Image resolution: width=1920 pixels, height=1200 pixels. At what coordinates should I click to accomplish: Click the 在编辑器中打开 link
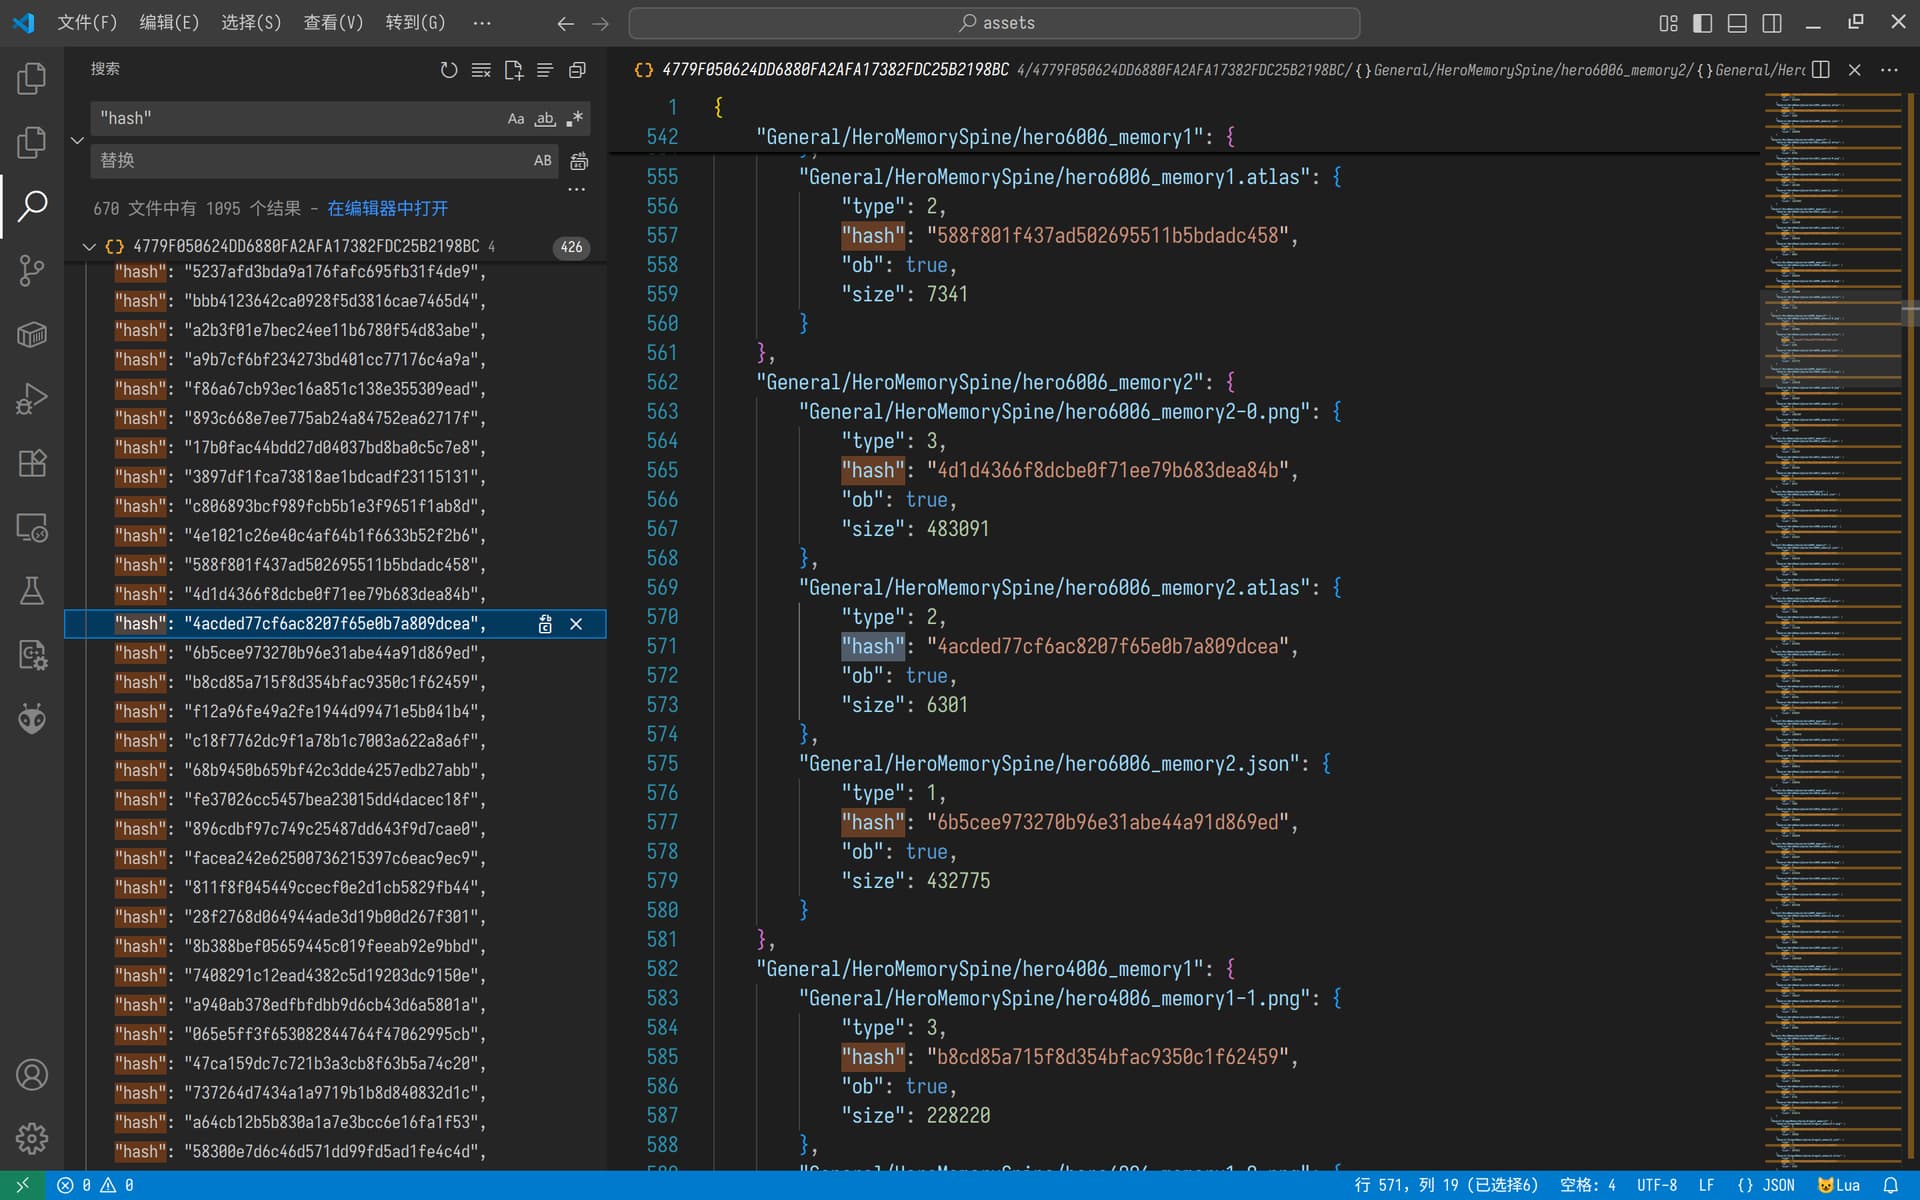click(x=388, y=209)
